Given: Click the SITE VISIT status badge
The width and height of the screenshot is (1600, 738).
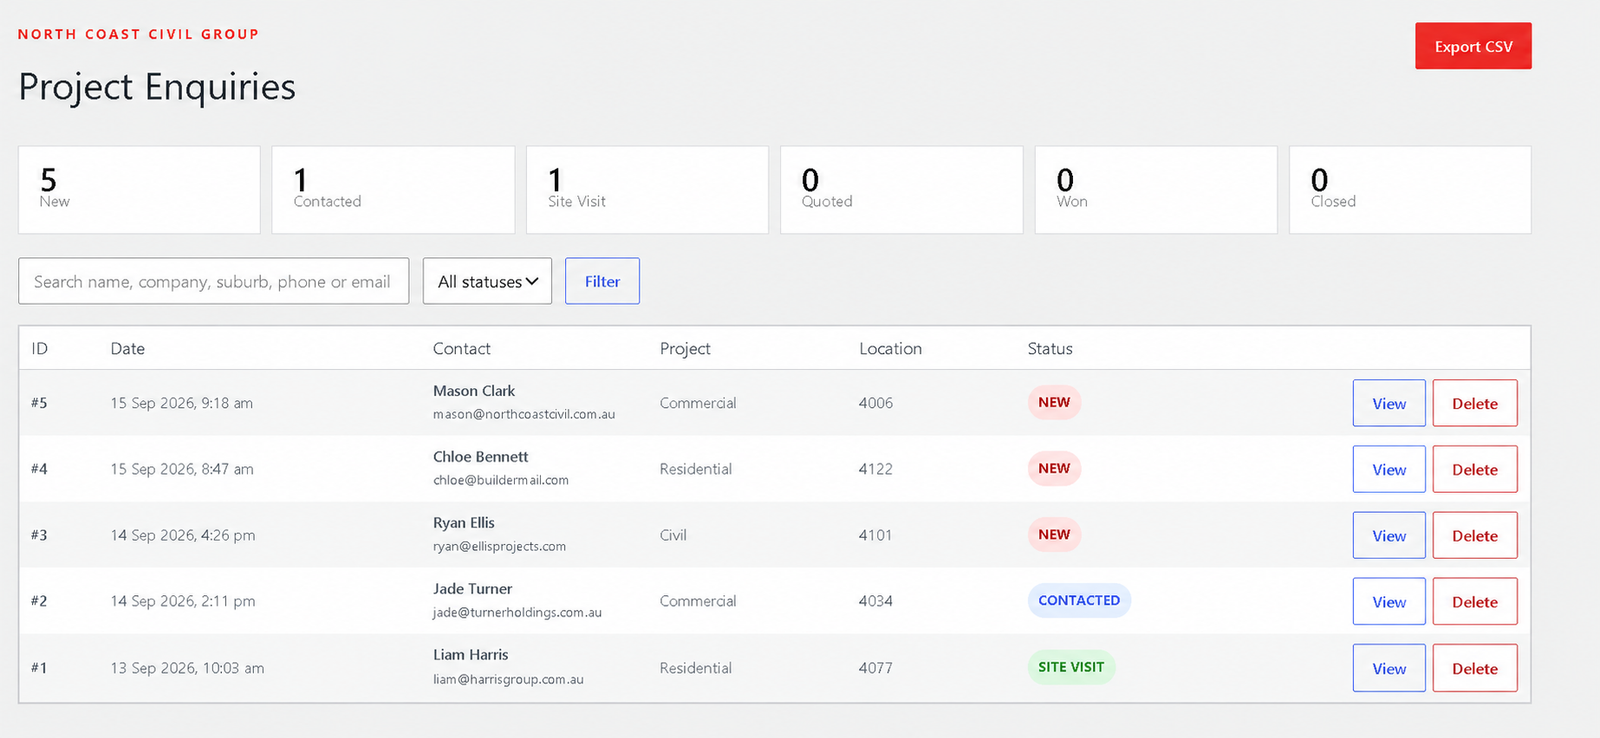Looking at the screenshot, I should click(x=1071, y=667).
